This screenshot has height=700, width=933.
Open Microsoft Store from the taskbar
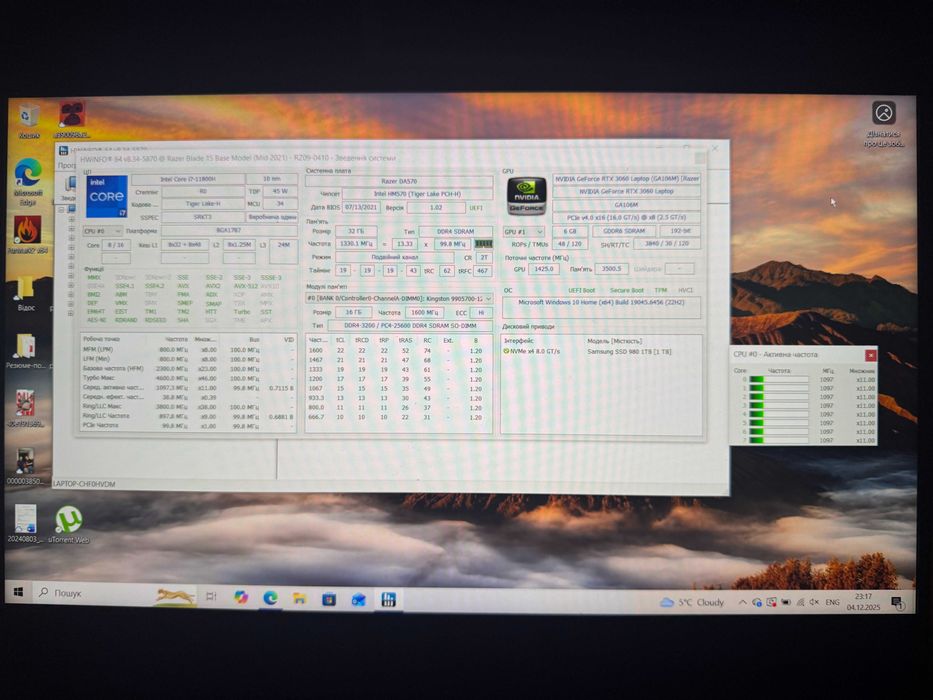click(329, 599)
